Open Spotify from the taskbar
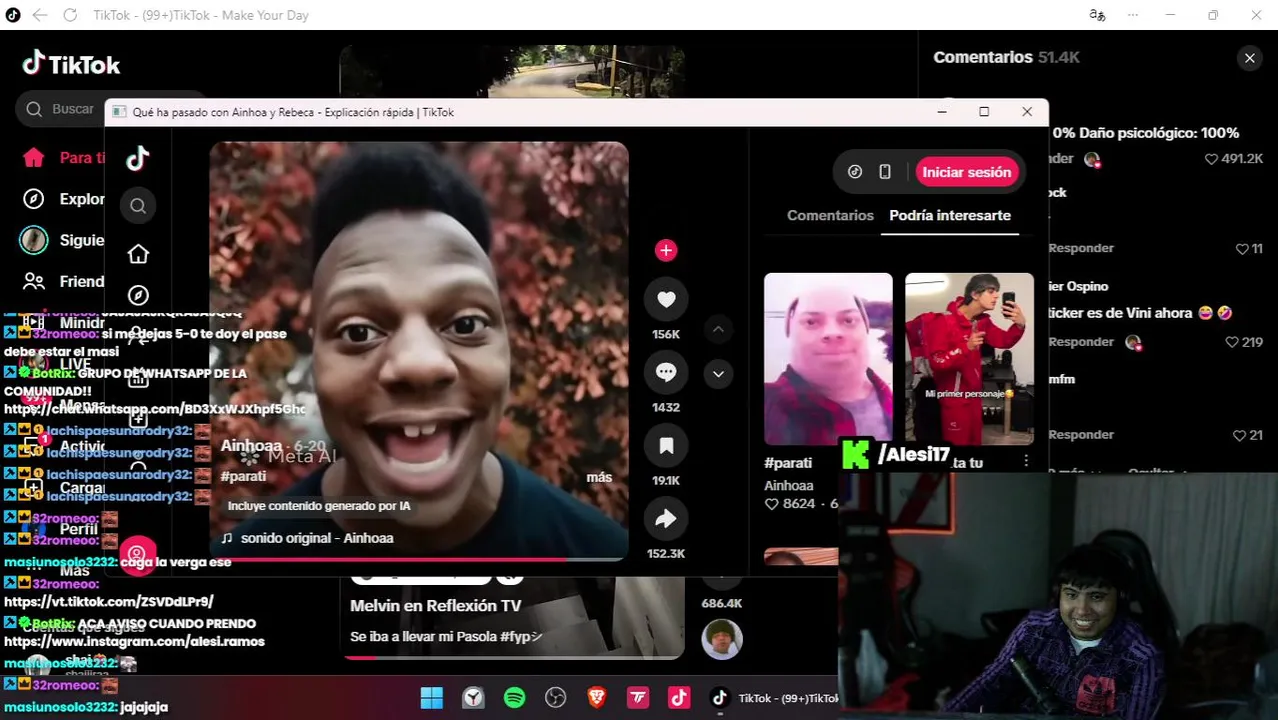This screenshot has height=720, width=1278. (x=514, y=698)
